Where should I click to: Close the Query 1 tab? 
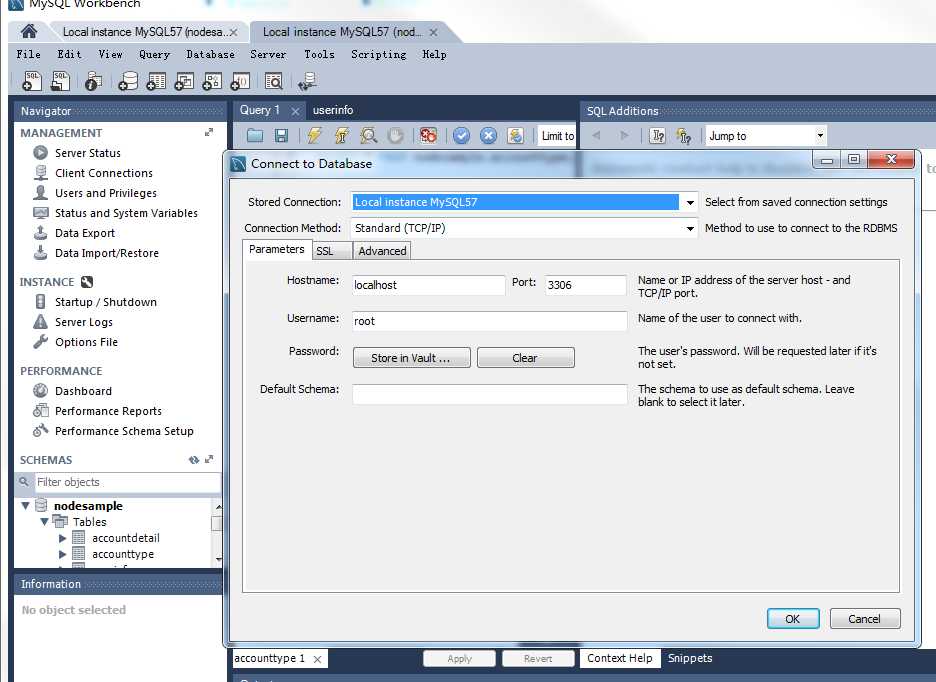pyautogui.click(x=295, y=111)
